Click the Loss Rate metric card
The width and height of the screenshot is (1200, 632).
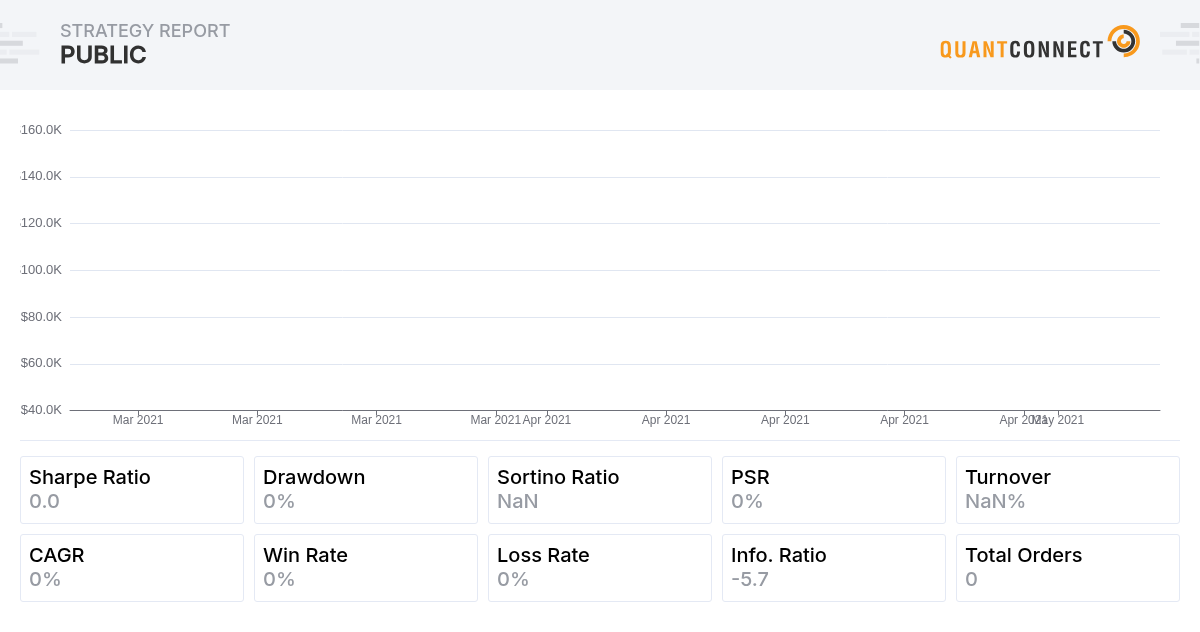(x=600, y=567)
